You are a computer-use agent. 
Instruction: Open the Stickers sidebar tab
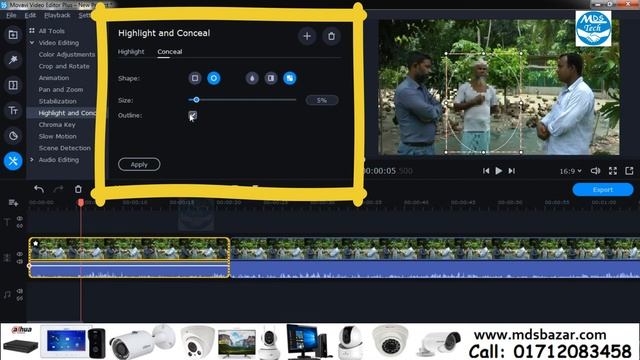click(13, 136)
